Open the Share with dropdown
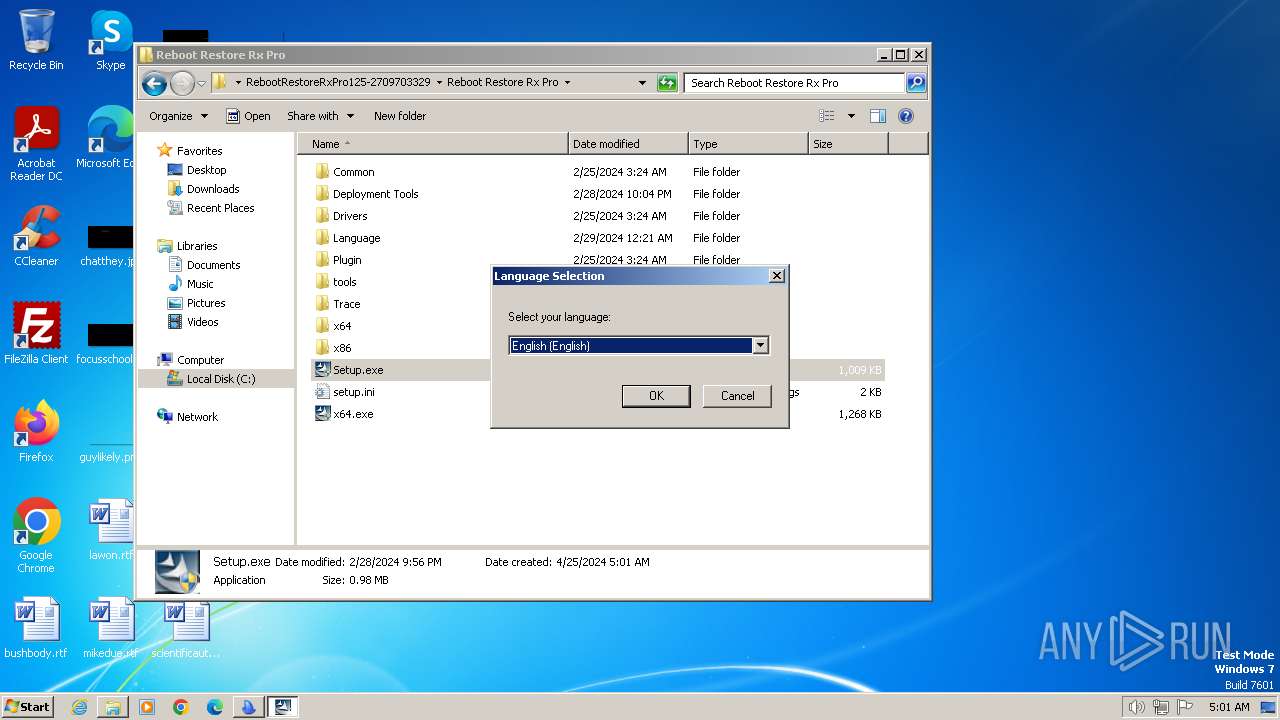Screen dimensions: 1280x720 click(320, 116)
